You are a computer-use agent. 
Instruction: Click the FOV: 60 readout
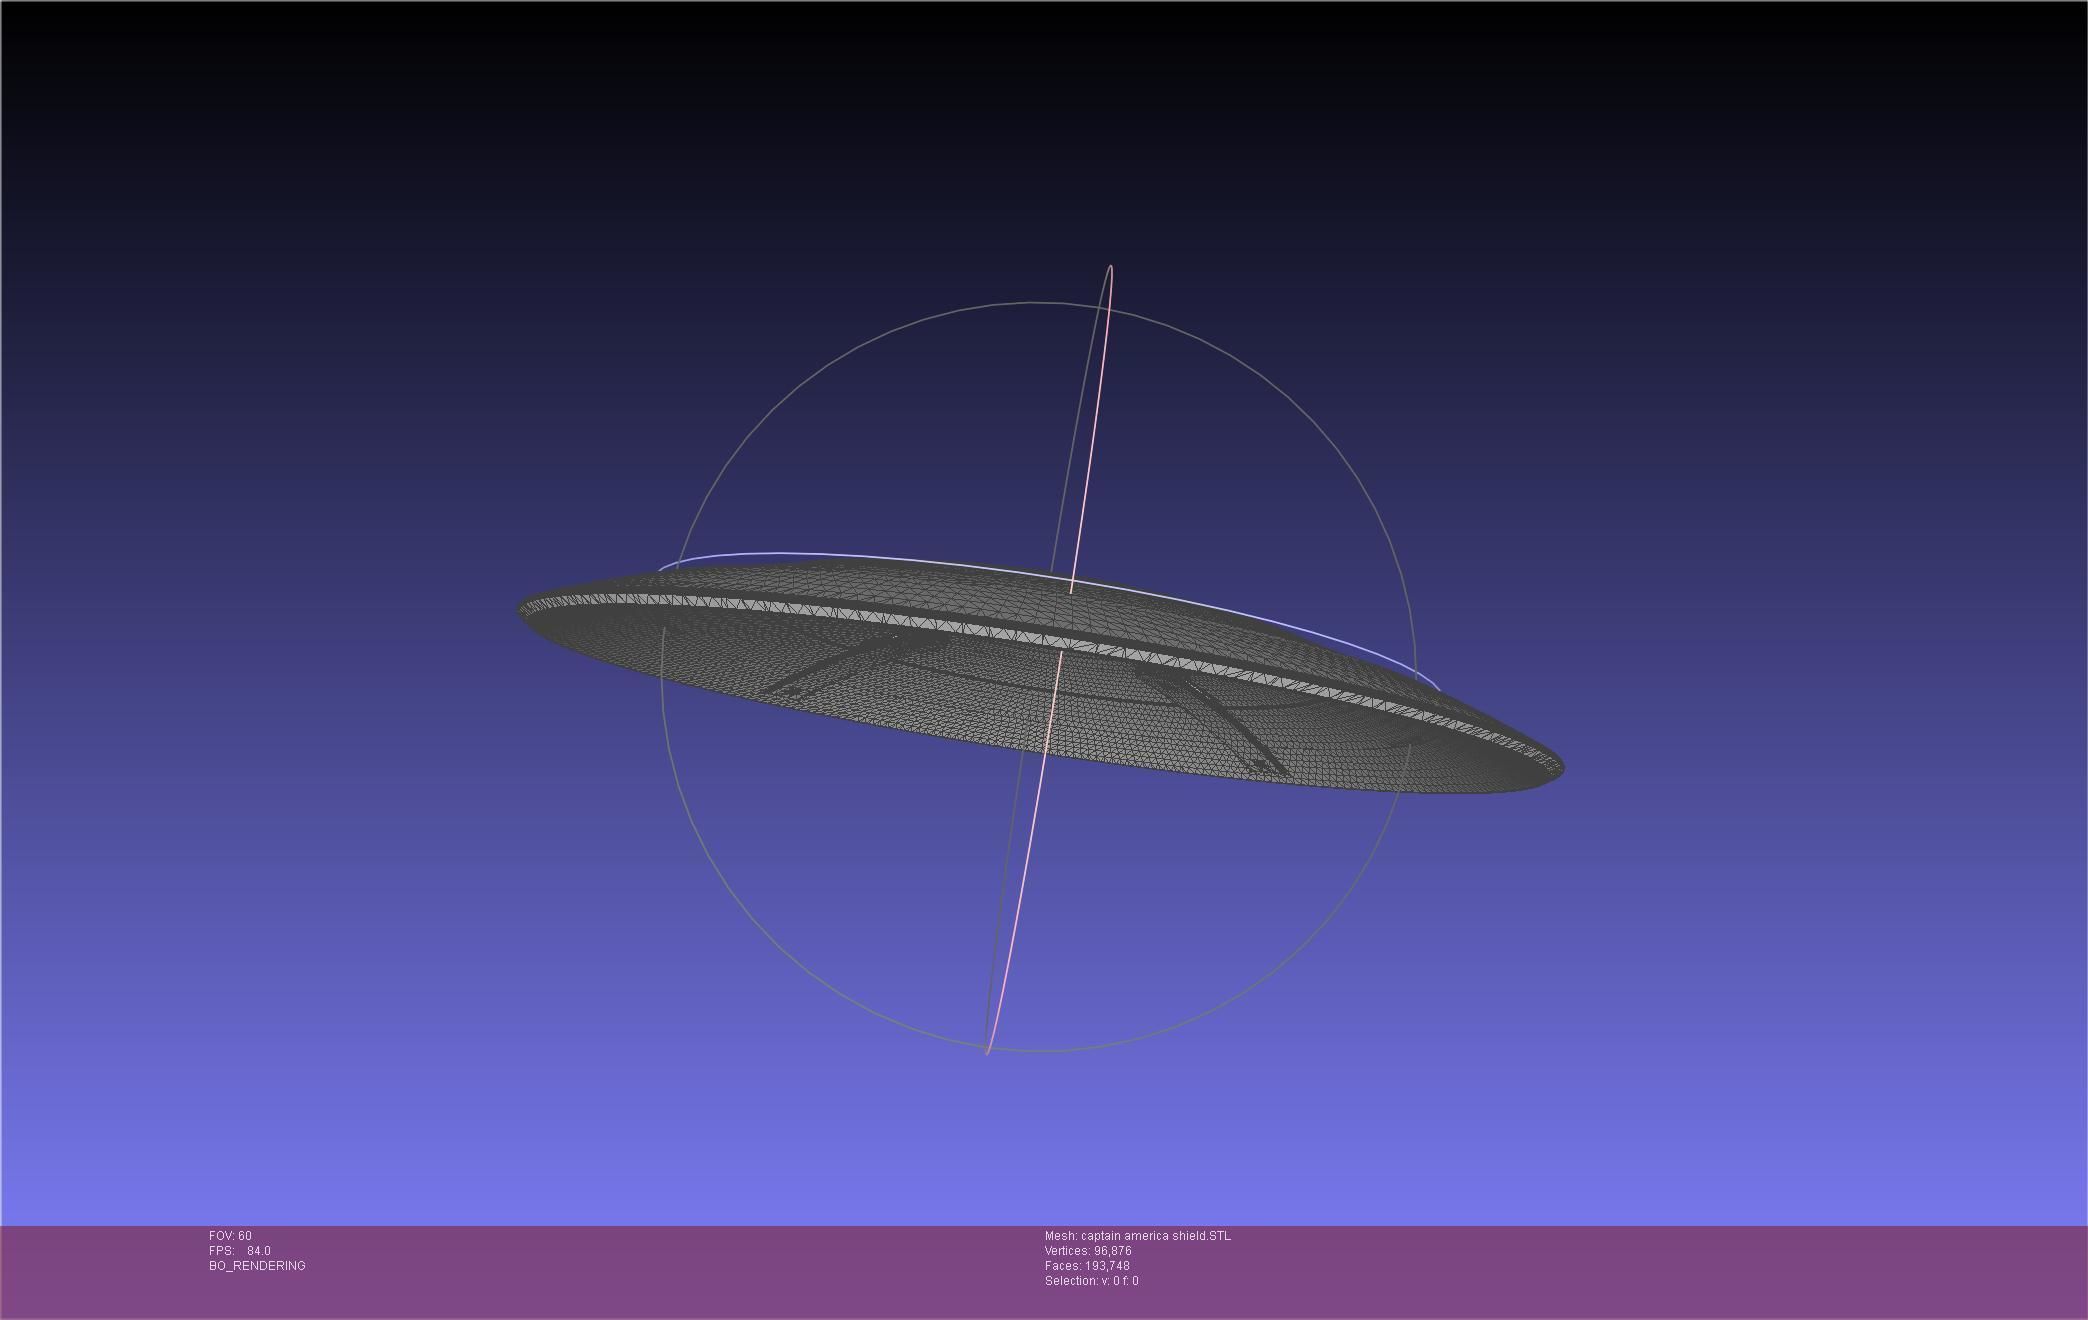coord(230,1236)
